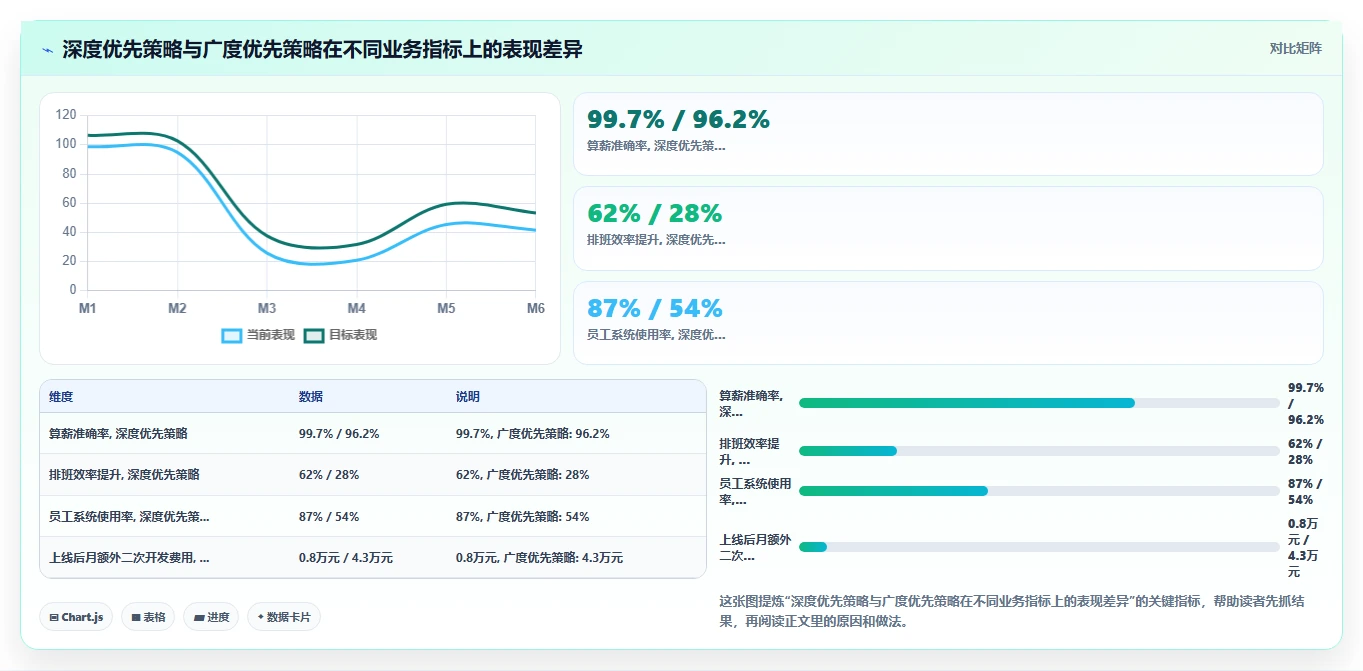This screenshot has width=1363, height=671.
Task: Click the 对比矩阵 label in header
Action: (x=1295, y=48)
